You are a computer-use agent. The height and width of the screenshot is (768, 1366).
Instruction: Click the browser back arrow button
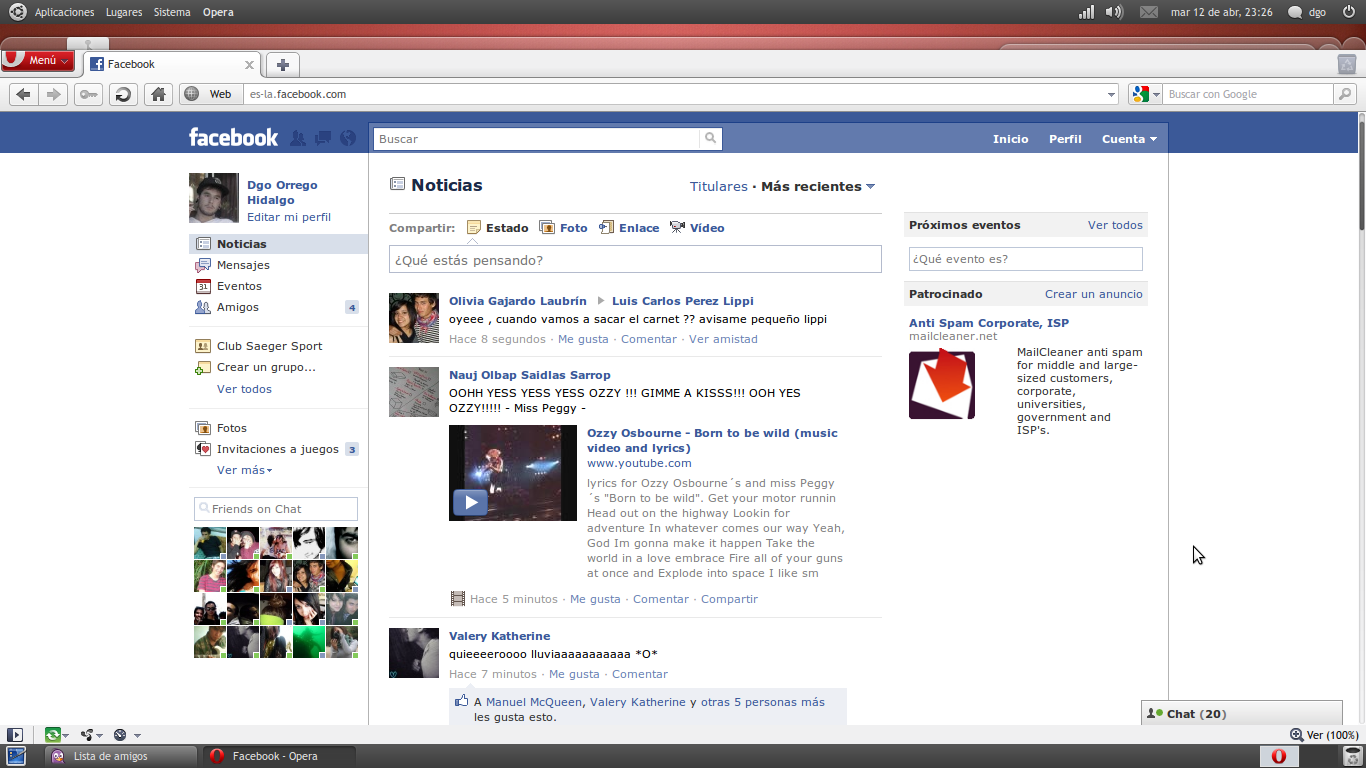(x=24, y=94)
